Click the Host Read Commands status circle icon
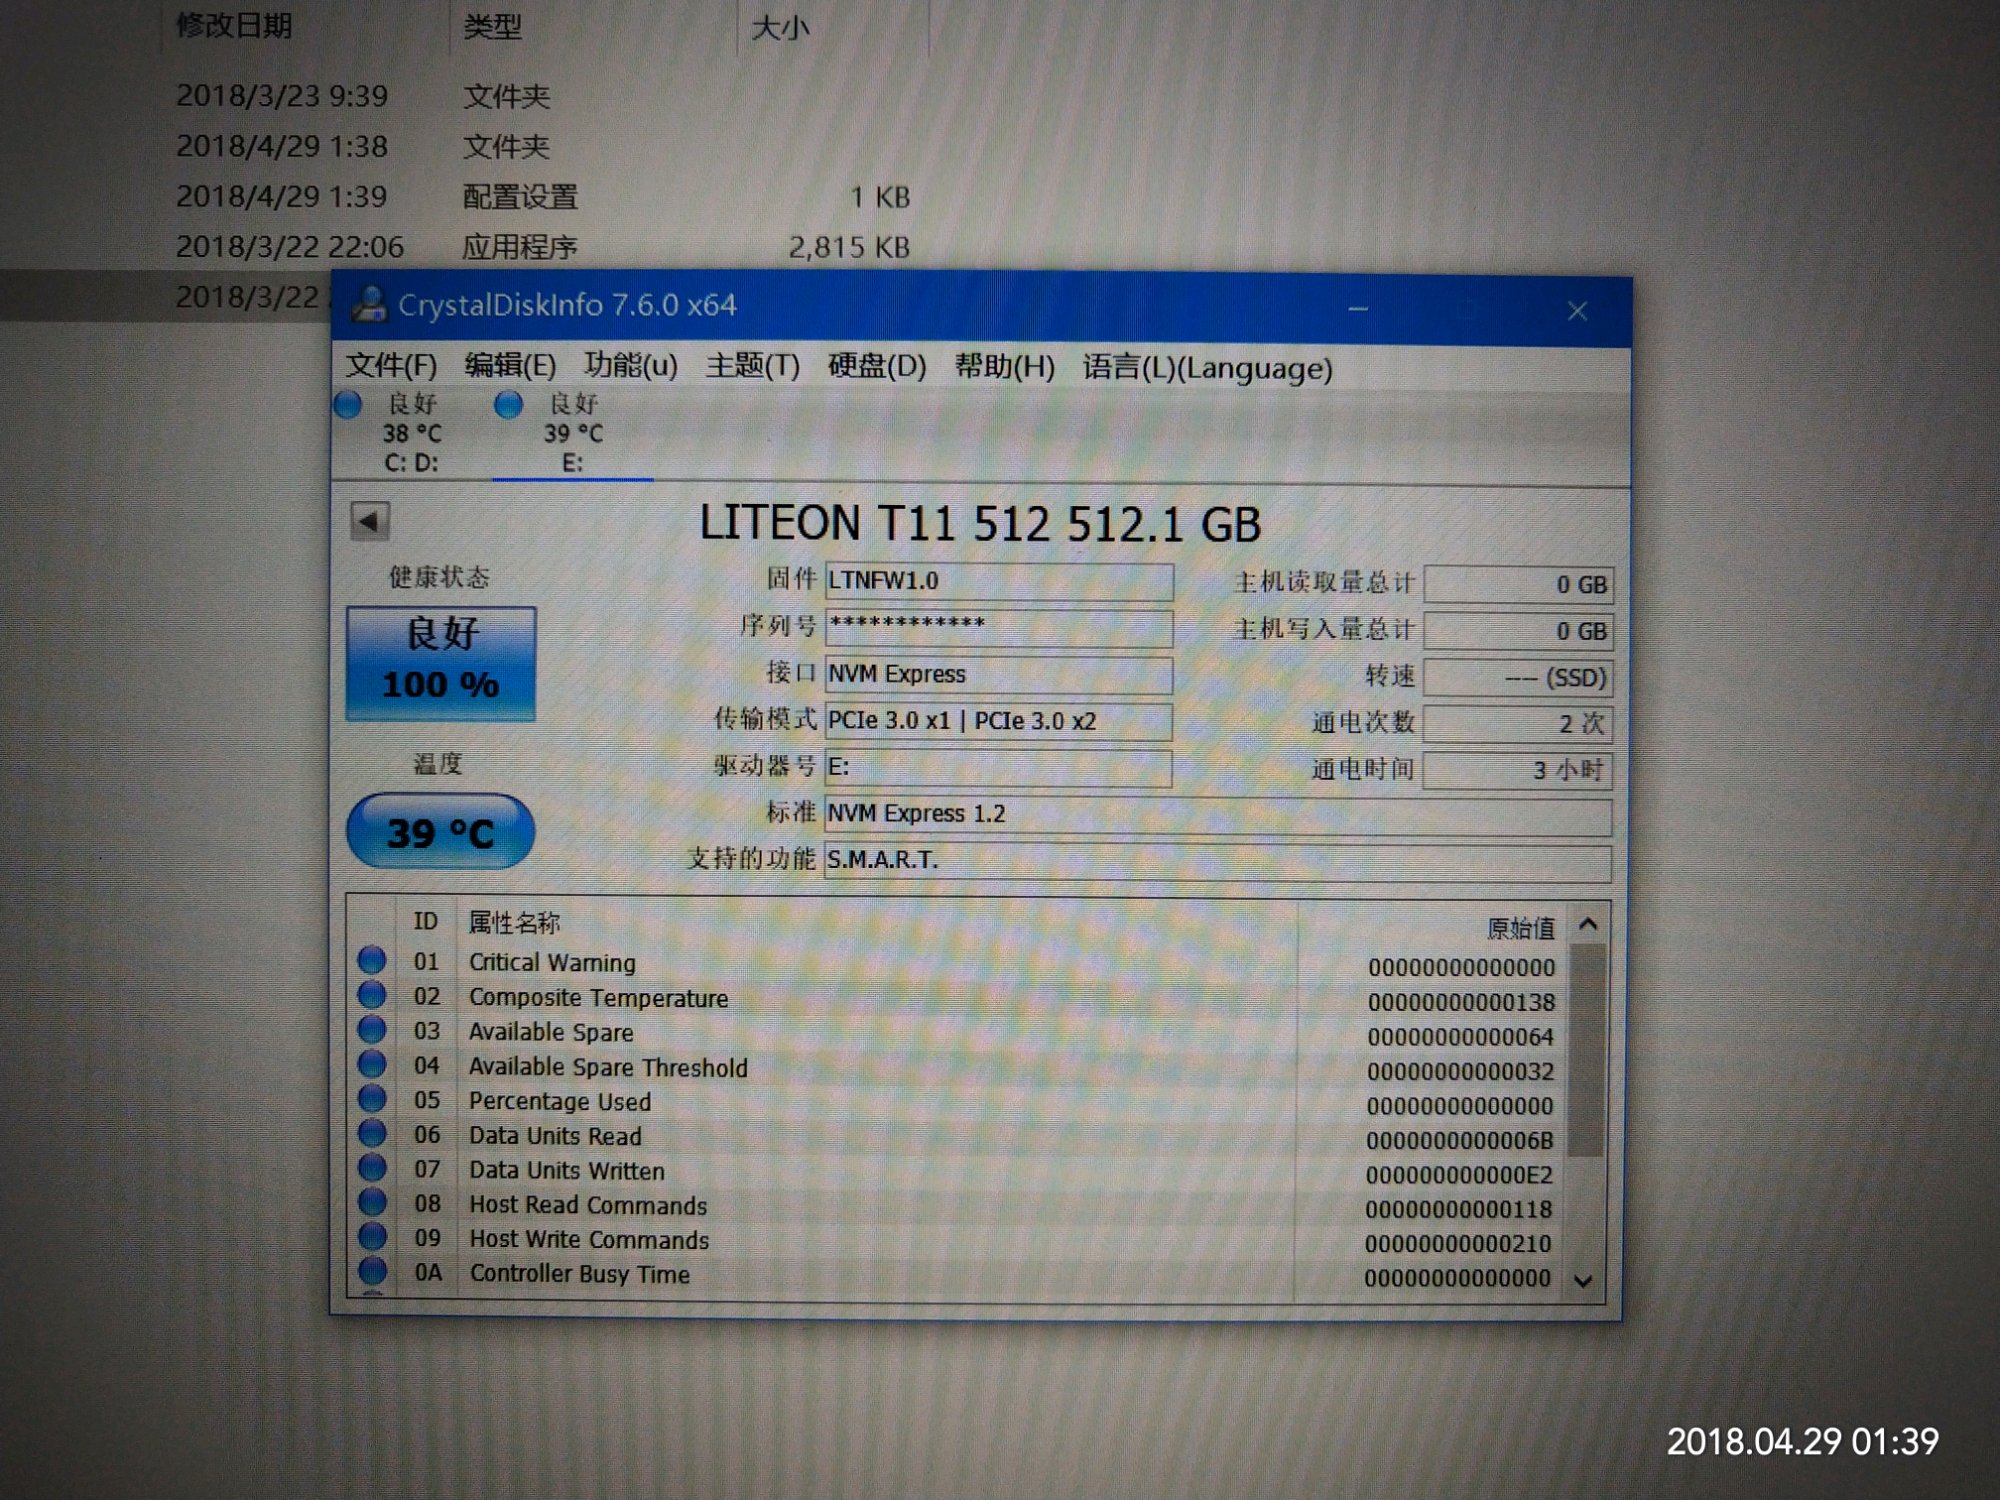This screenshot has height=1500, width=2000. [372, 1203]
